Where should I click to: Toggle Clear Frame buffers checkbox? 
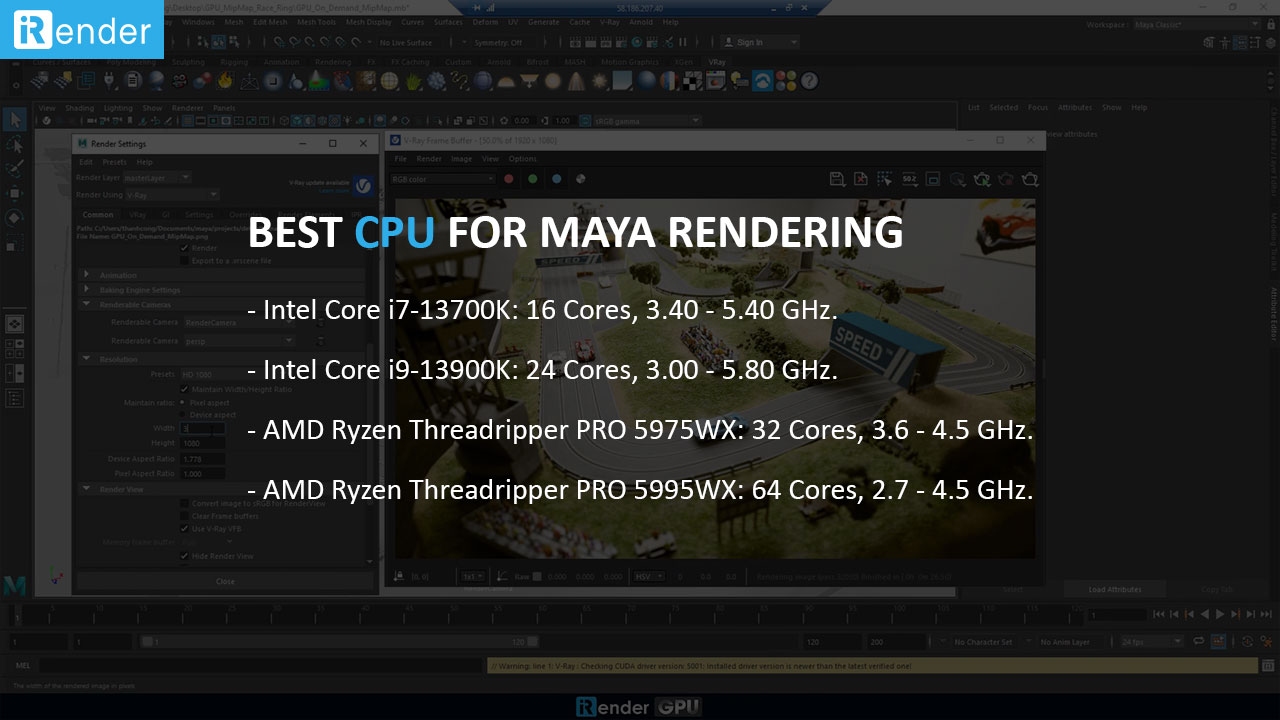click(x=184, y=515)
